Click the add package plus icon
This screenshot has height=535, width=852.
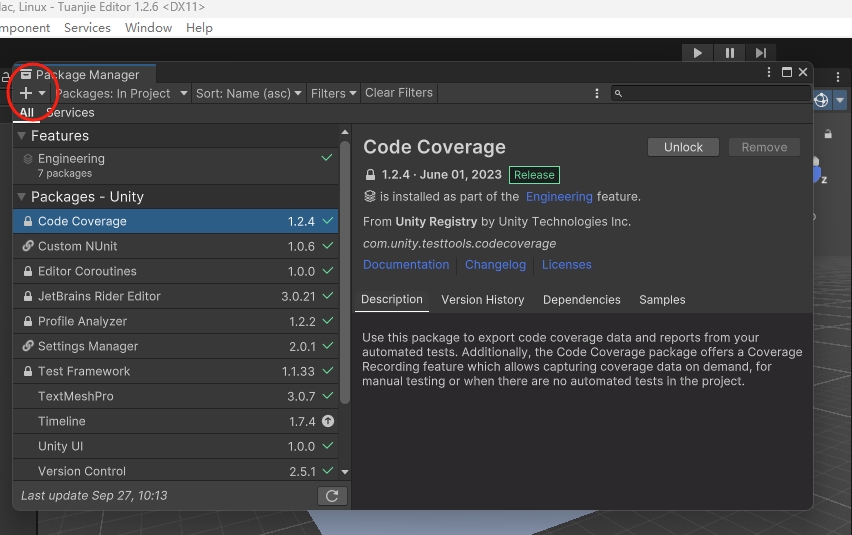[26, 93]
